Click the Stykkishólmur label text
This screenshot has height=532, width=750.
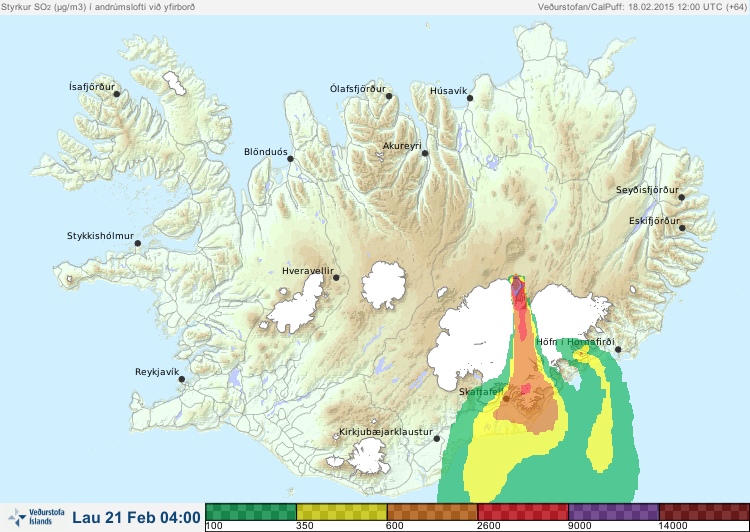pos(100,236)
